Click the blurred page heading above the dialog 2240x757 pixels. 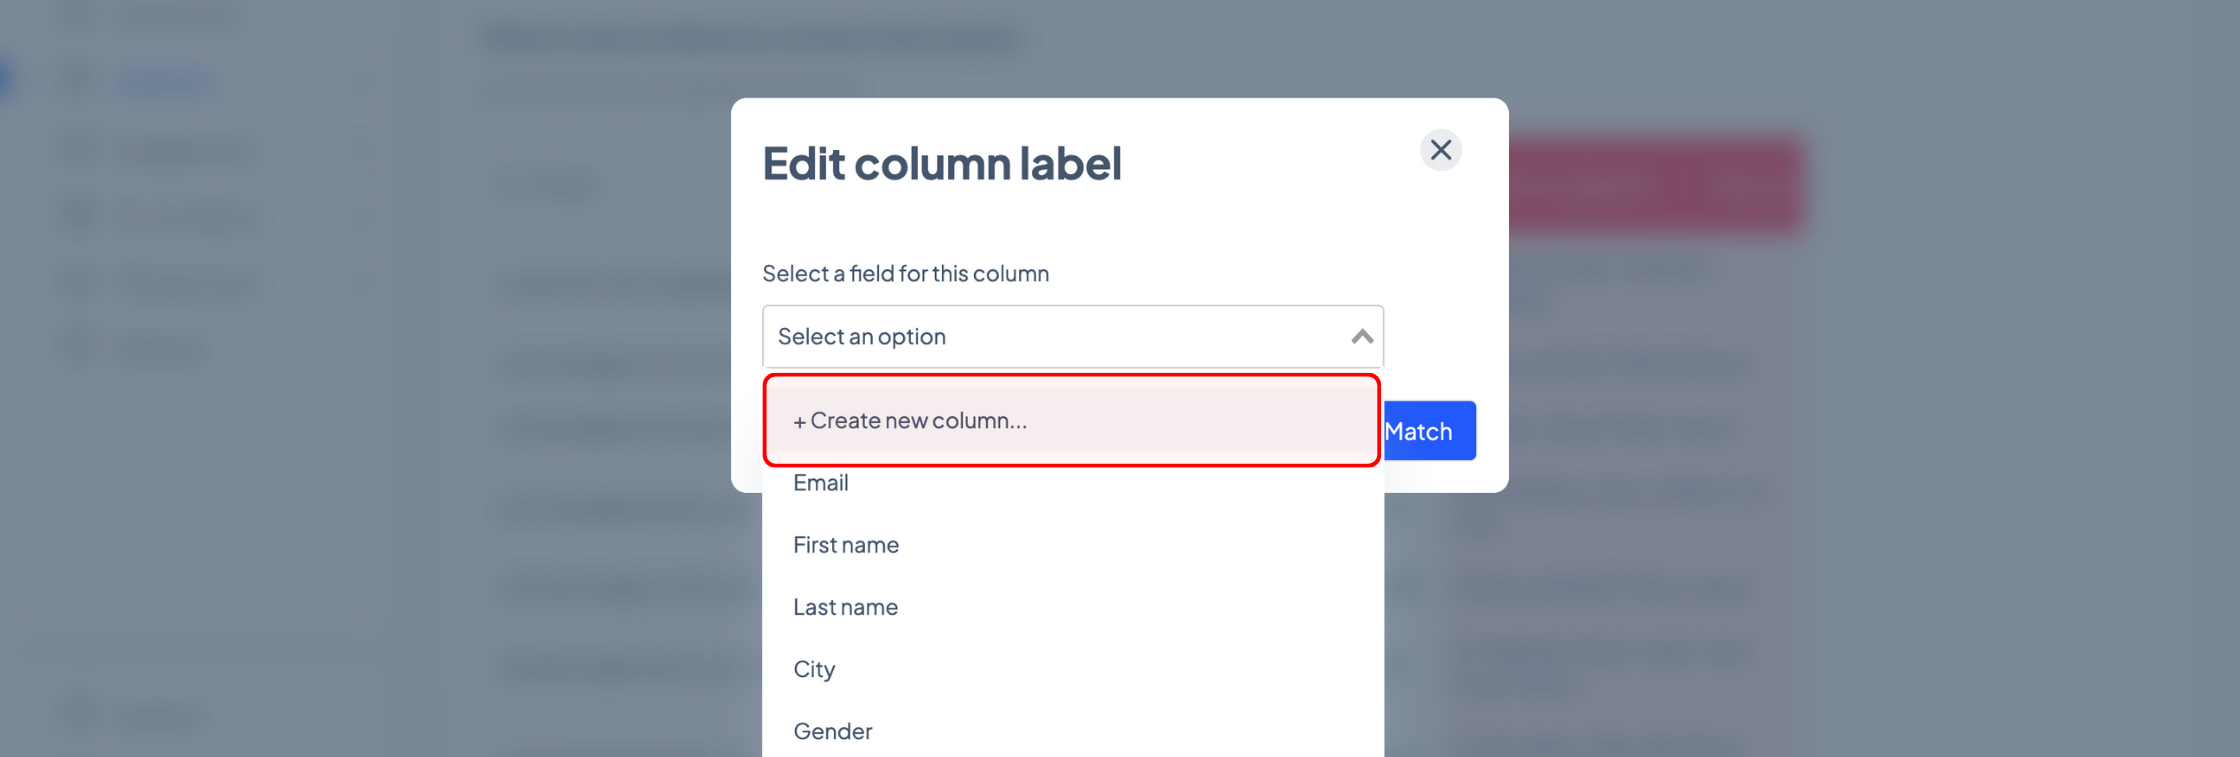coord(753,39)
